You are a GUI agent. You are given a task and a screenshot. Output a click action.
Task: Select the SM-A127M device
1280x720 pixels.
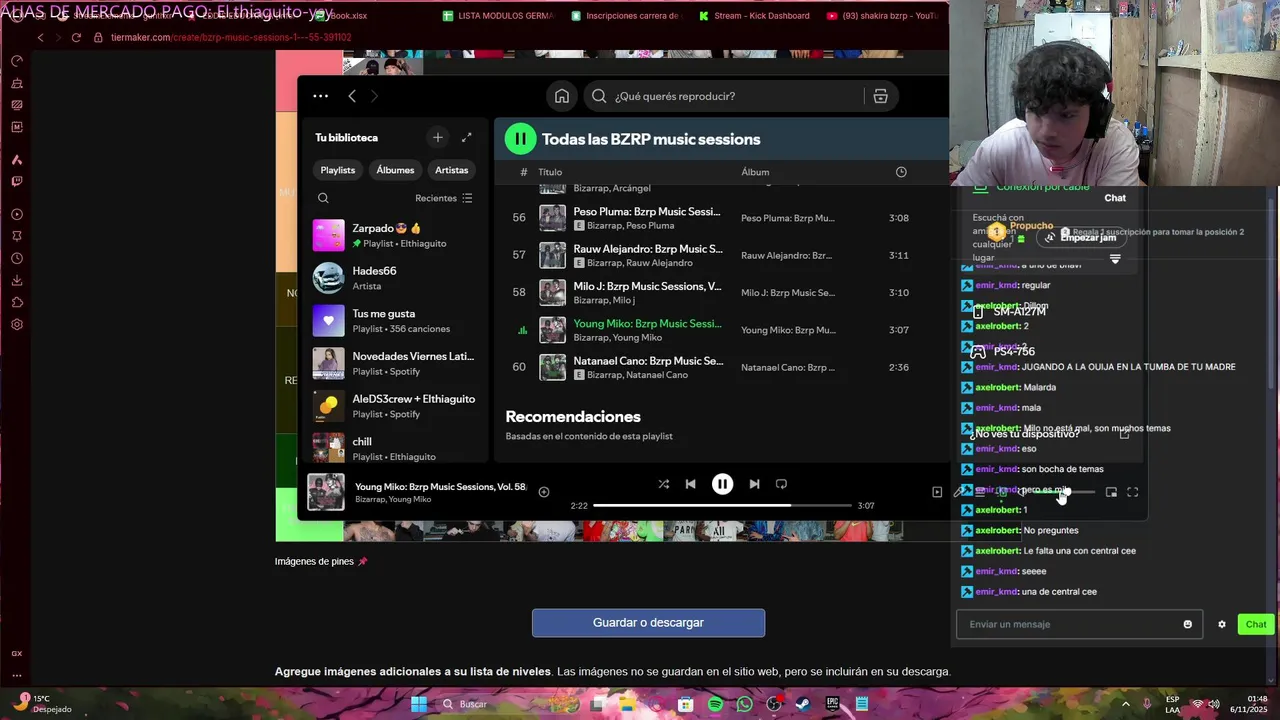tap(1009, 312)
